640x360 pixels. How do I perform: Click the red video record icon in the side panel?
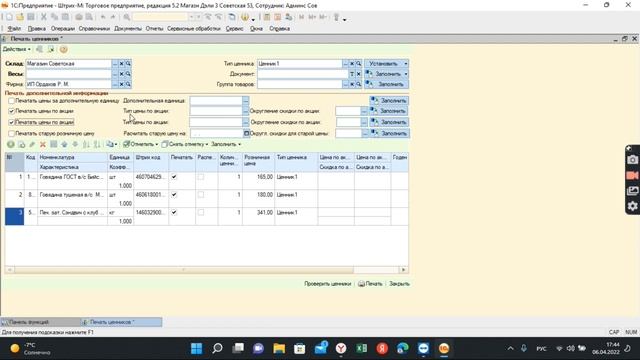[x=632, y=175]
